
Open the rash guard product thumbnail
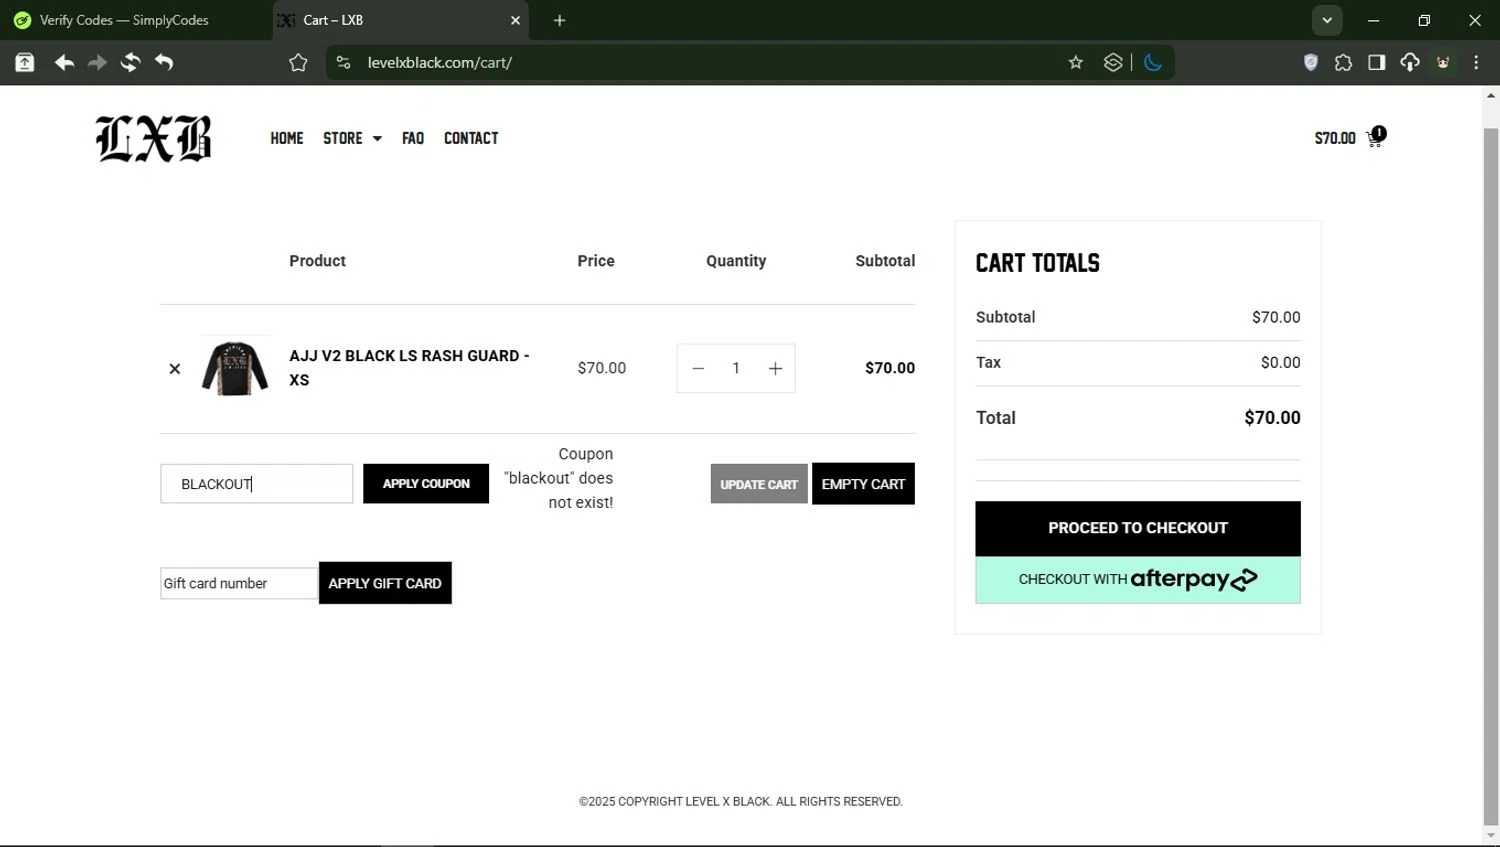pos(235,368)
